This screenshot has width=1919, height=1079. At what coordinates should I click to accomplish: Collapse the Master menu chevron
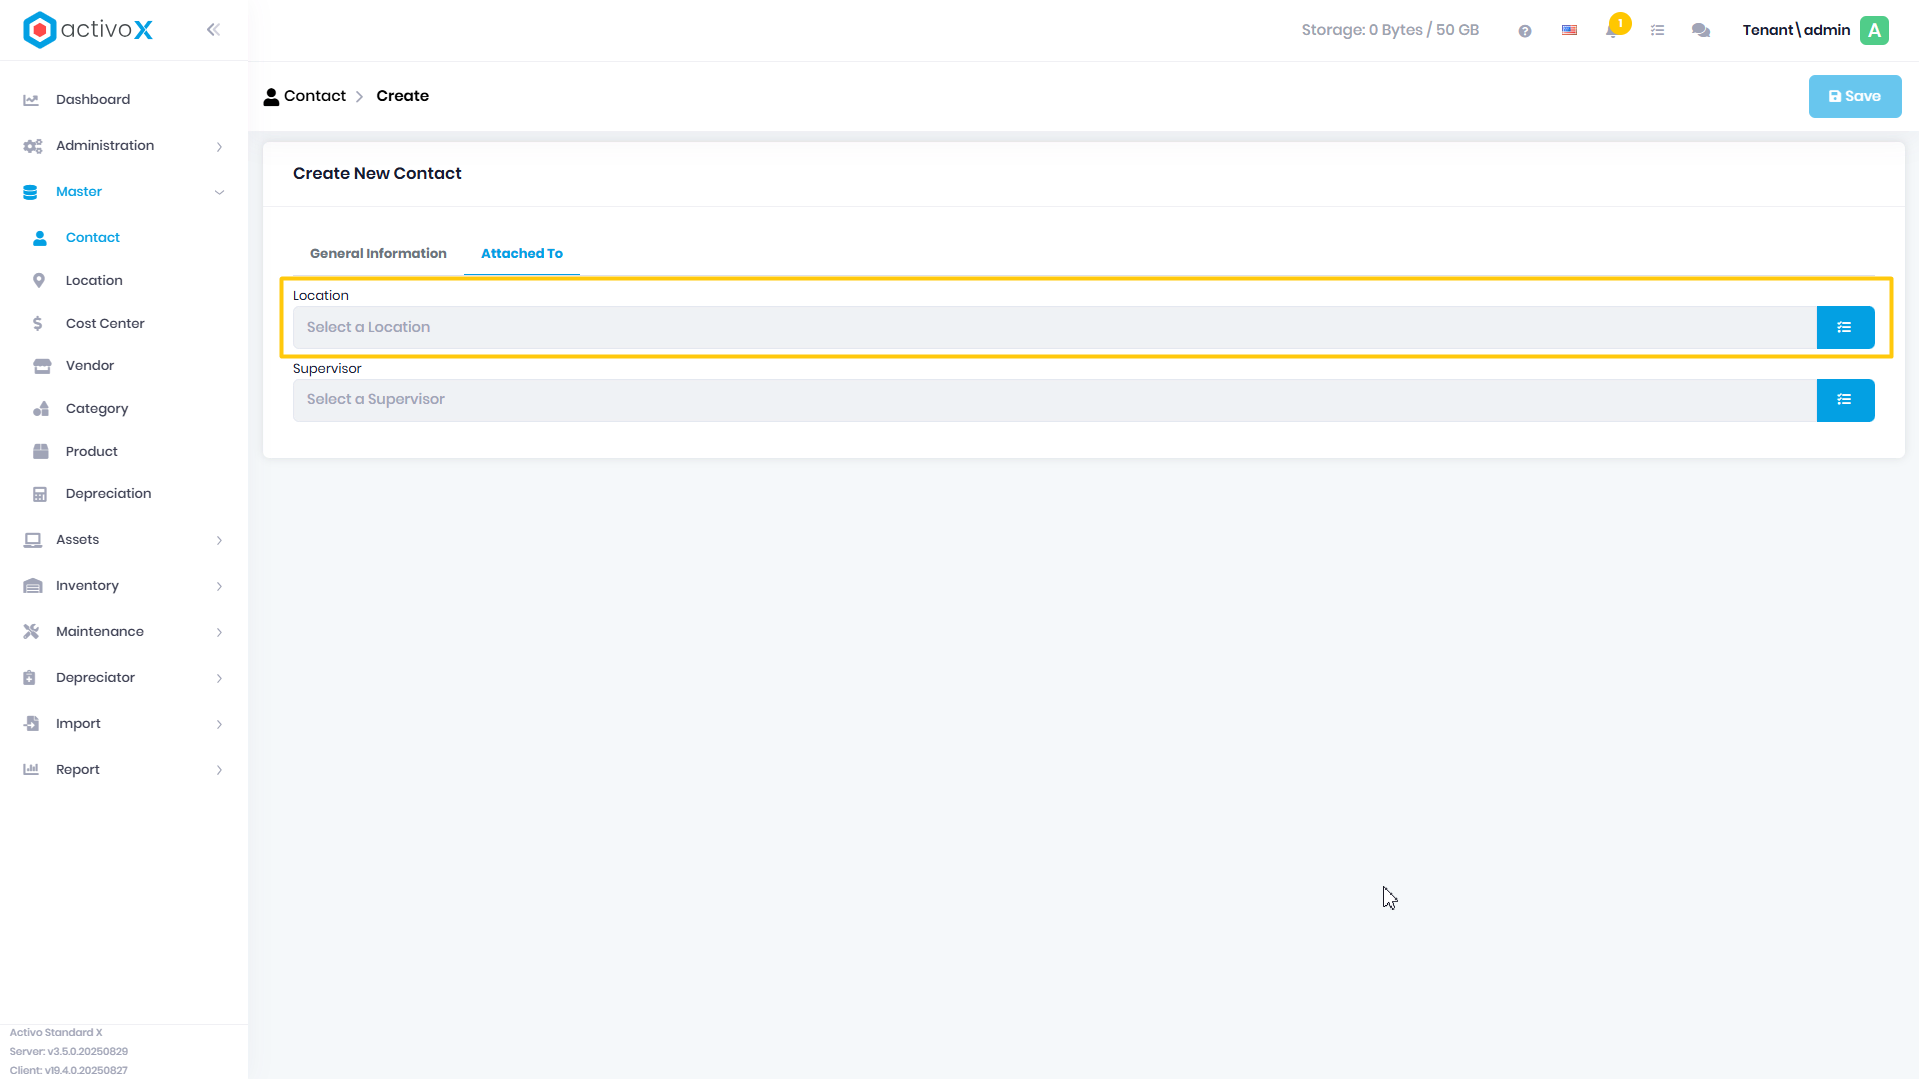pyautogui.click(x=219, y=193)
